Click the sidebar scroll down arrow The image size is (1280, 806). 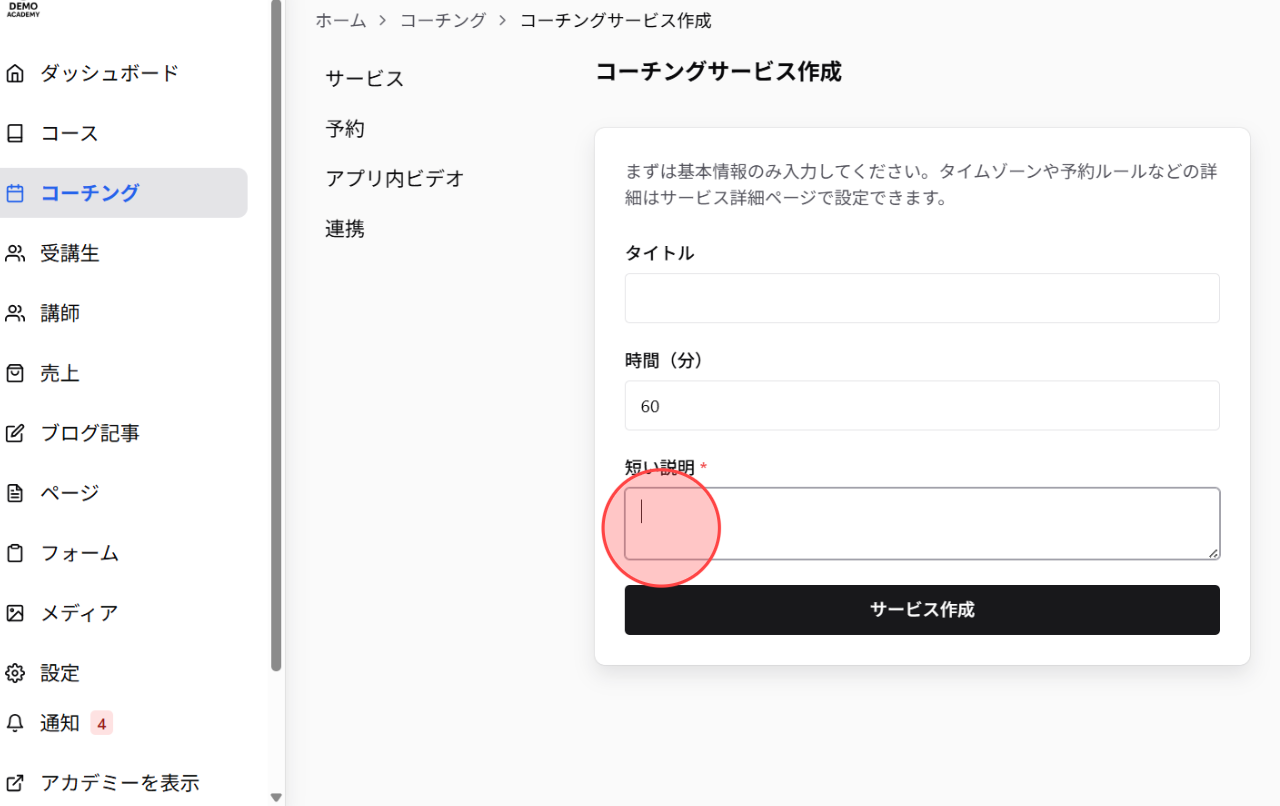(x=277, y=798)
